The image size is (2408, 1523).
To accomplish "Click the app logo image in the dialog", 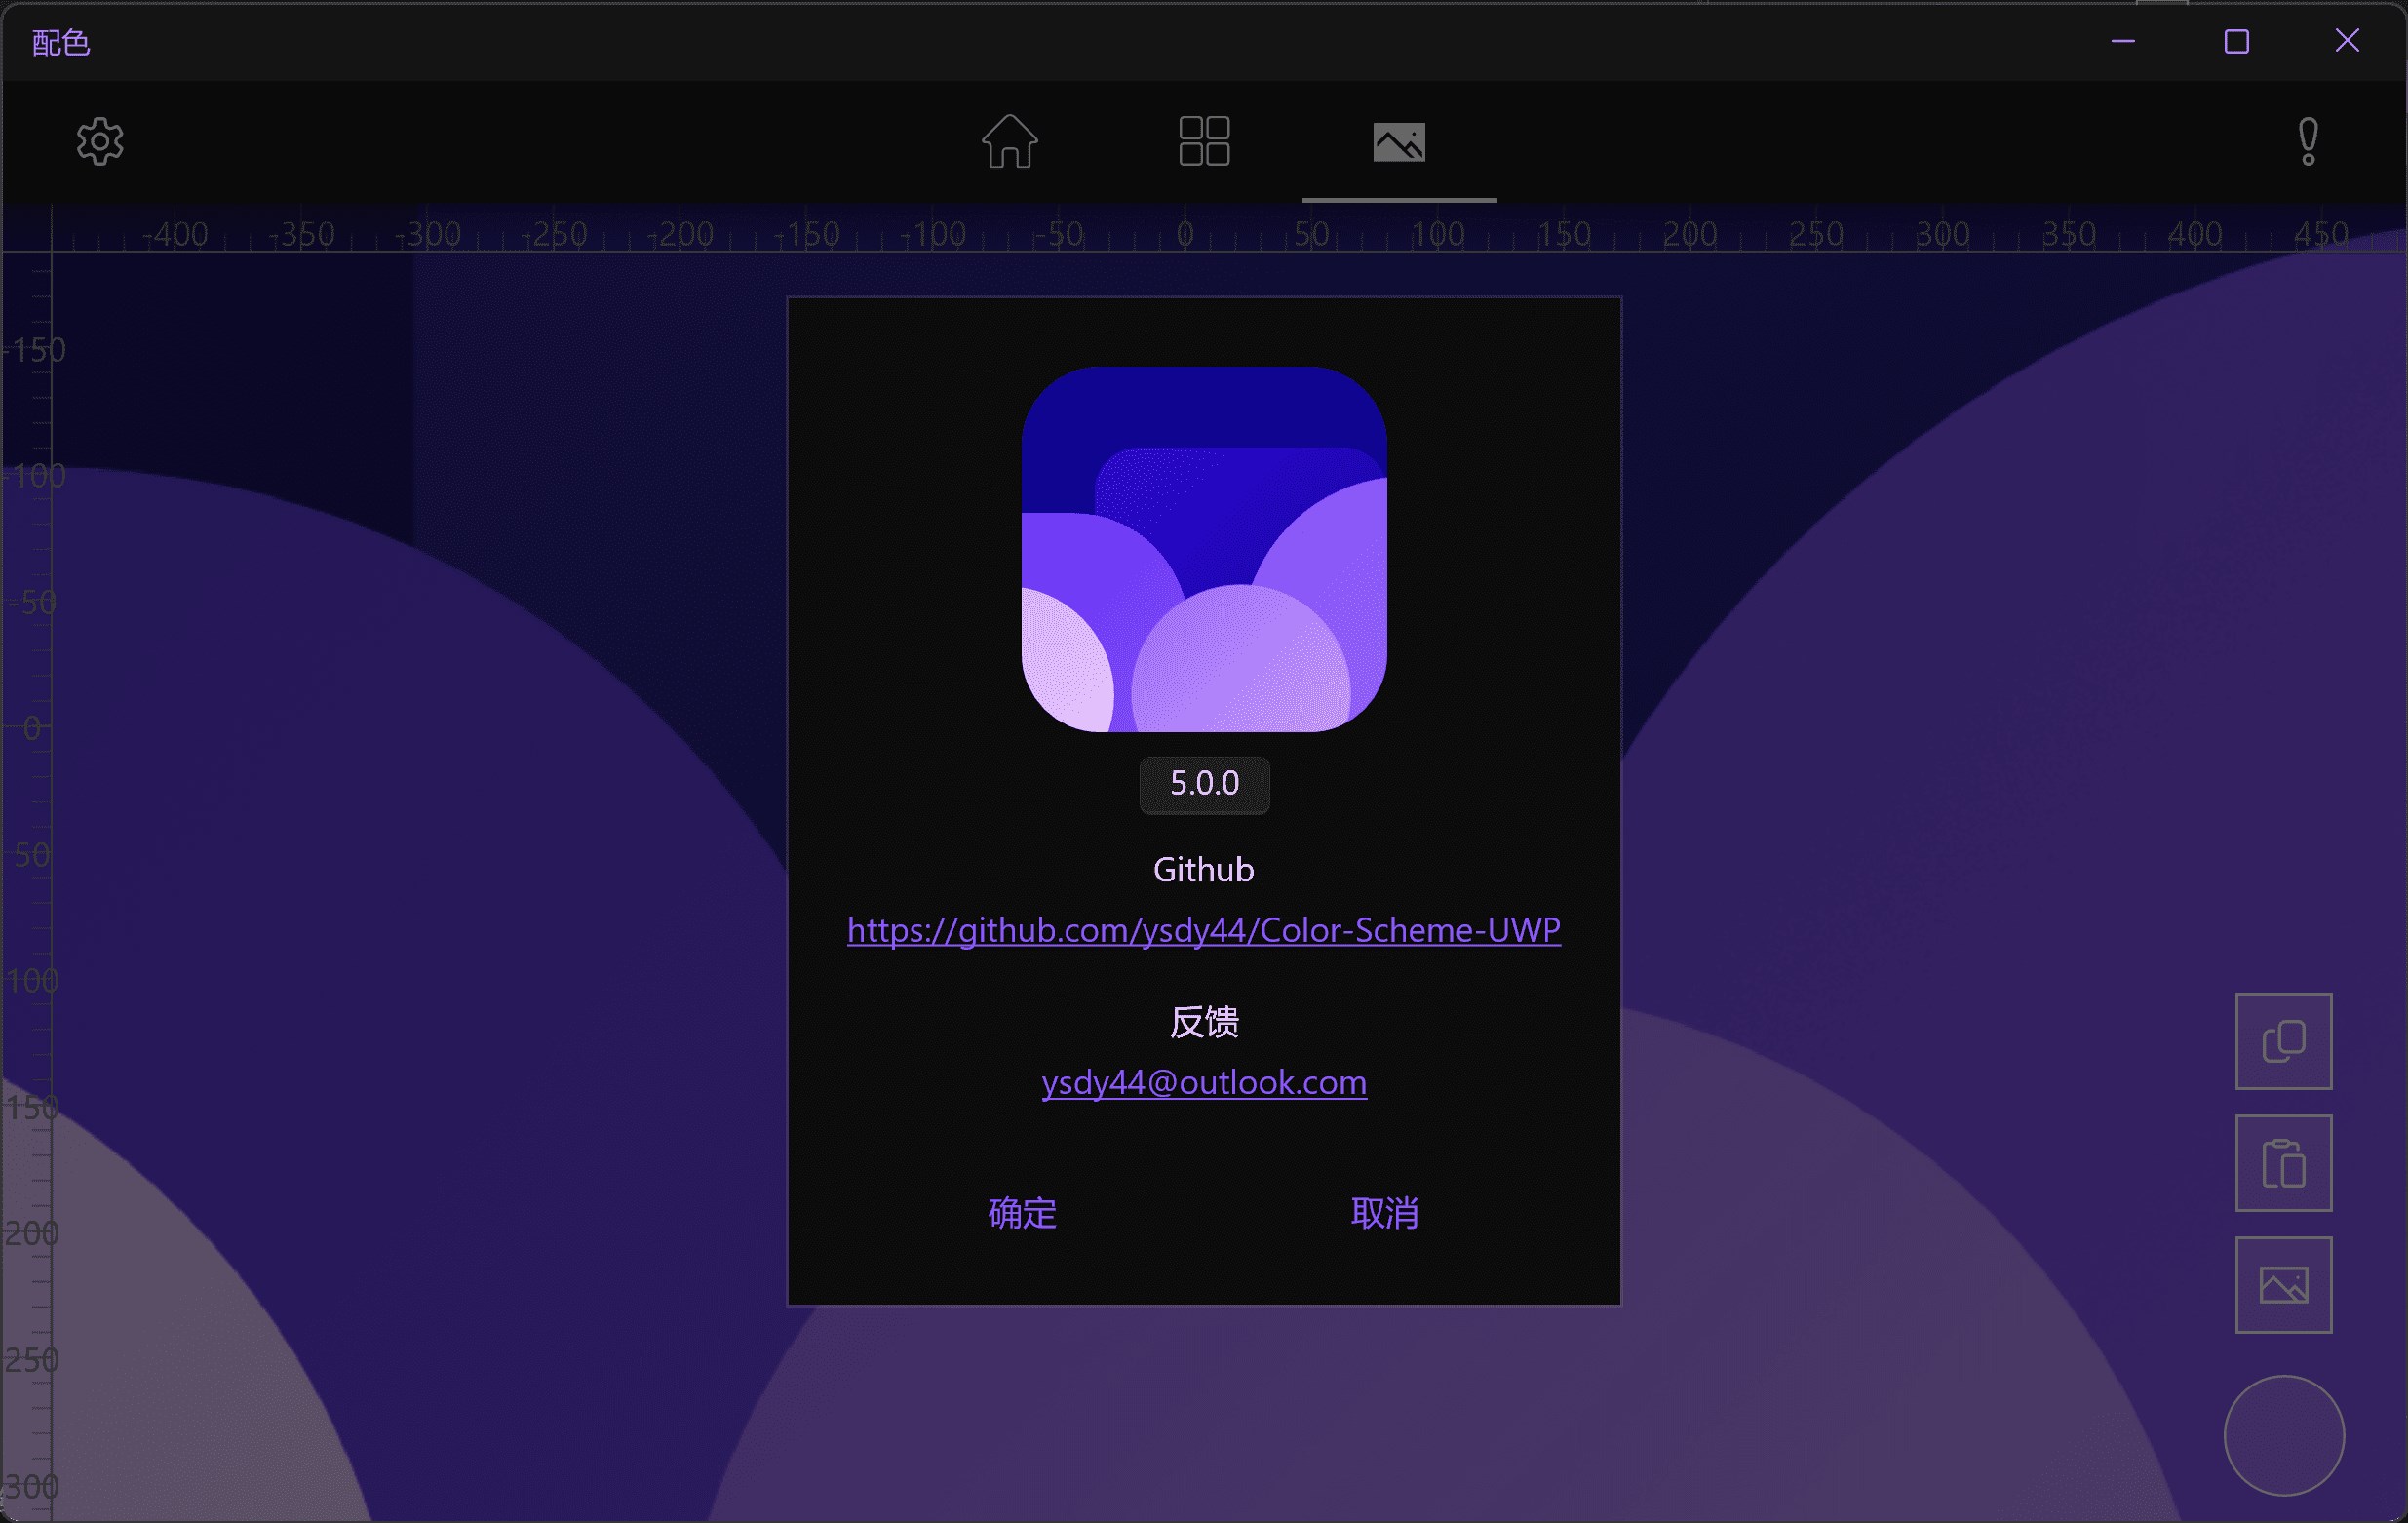I will coord(1204,549).
